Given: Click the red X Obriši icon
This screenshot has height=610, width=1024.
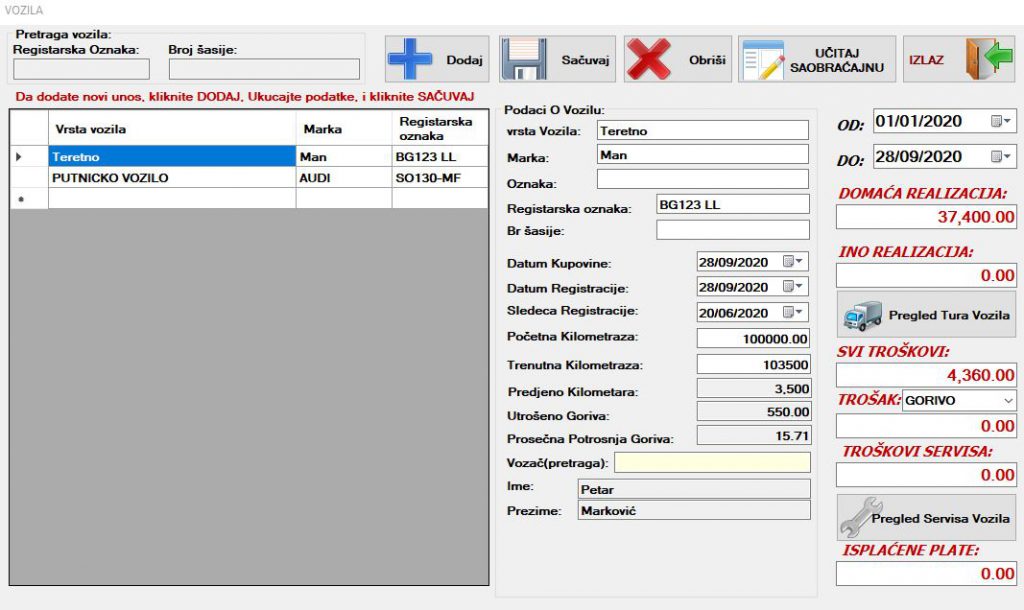Looking at the screenshot, I should click(x=649, y=60).
